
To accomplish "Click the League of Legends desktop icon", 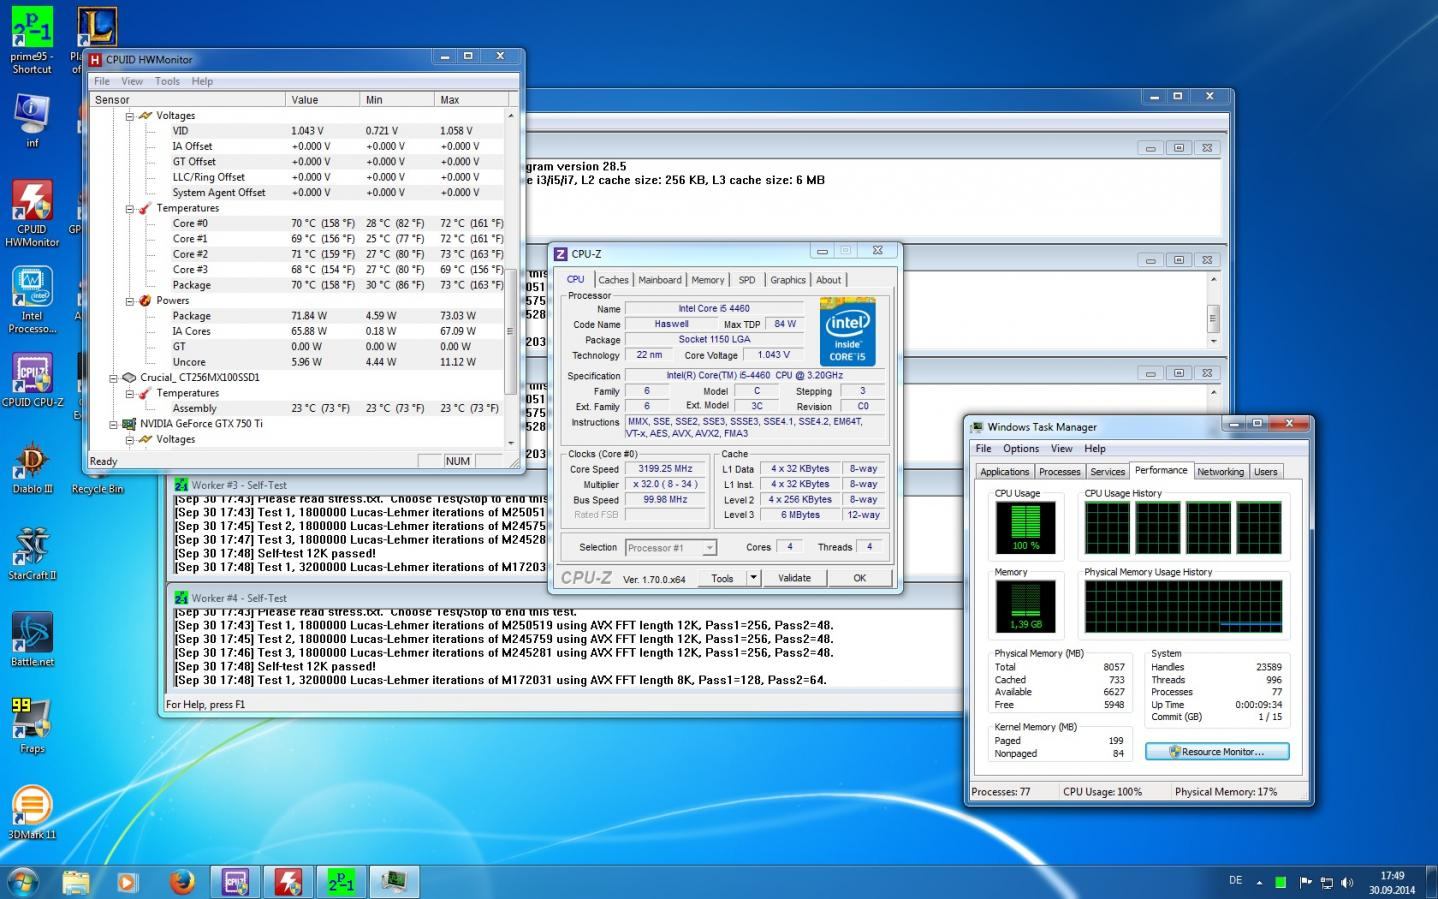I will (x=96, y=28).
